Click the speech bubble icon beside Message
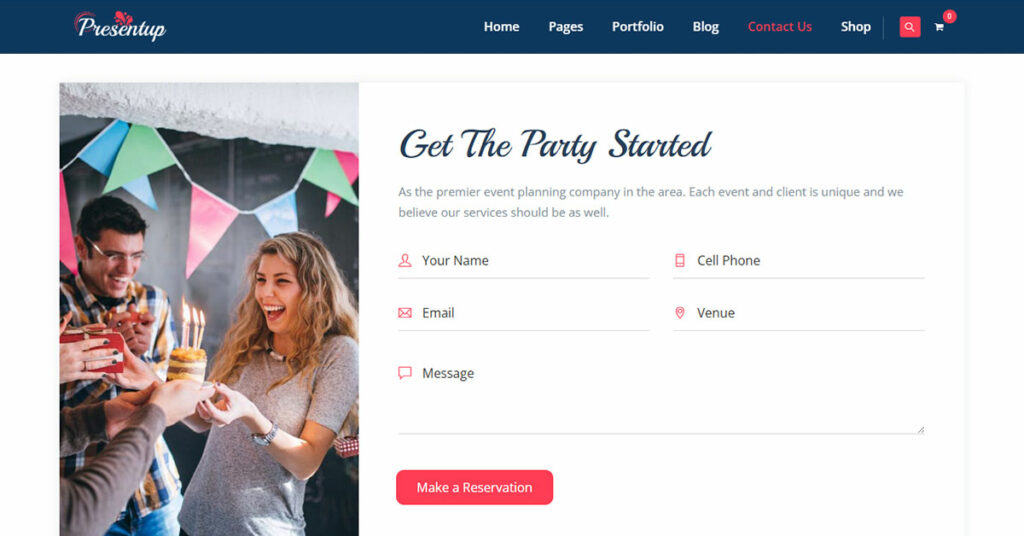 click(x=405, y=373)
